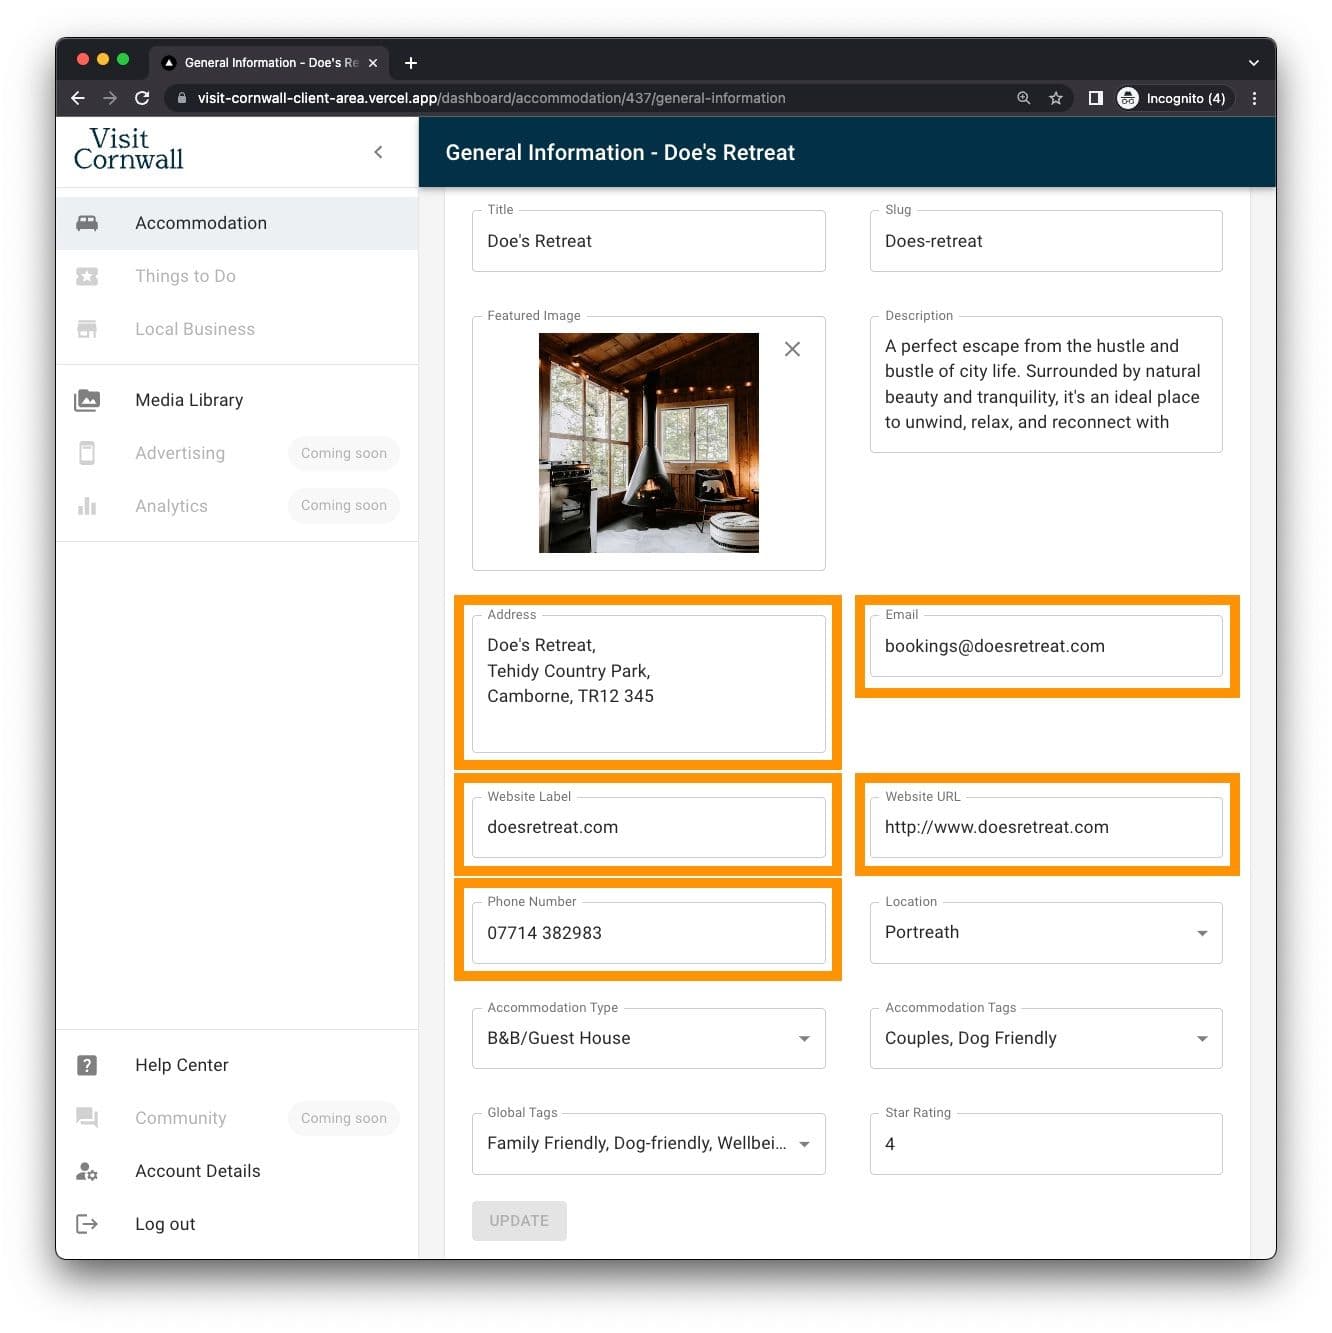Expand the Location dropdown showing Portreath
1332x1333 pixels.
tap(1201, 933)
